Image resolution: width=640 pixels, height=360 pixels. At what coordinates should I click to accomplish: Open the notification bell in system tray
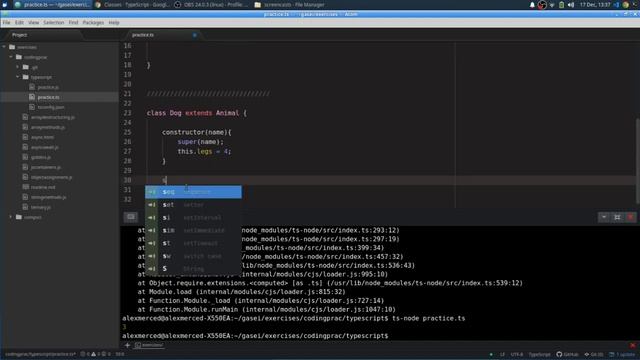point(532,5)
